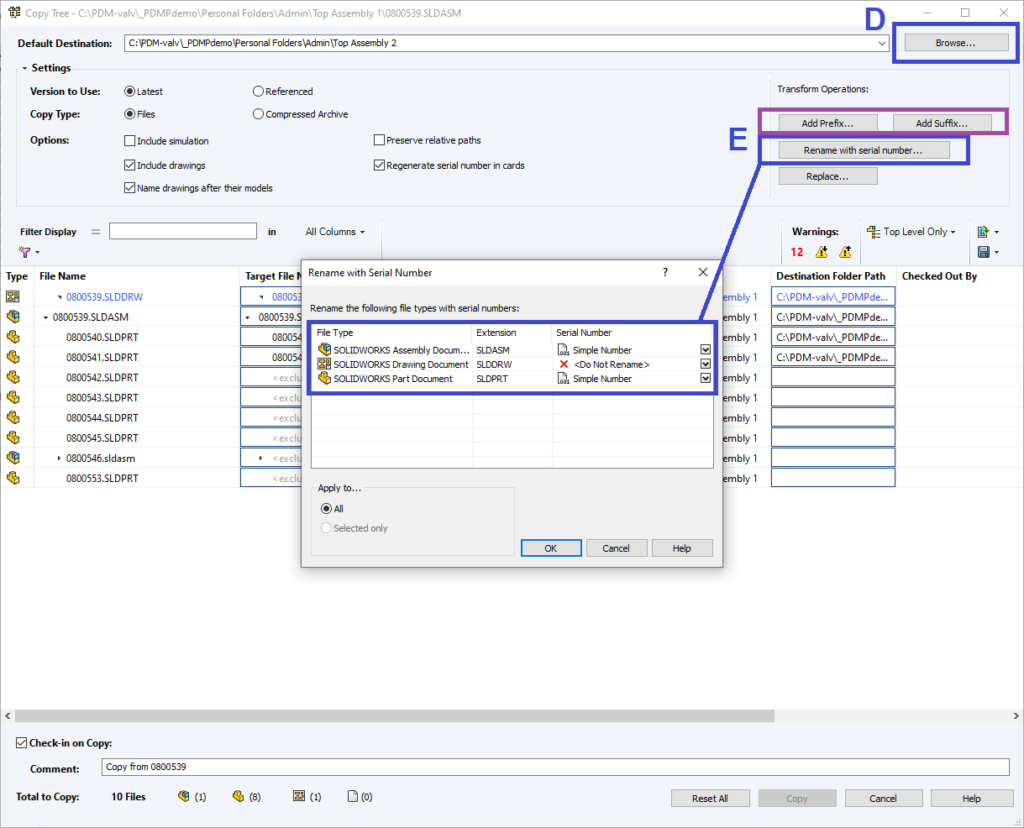Click the 0800539.SLDDRW drawing type icon
1024x828 pixels.
tap(14, 297)
